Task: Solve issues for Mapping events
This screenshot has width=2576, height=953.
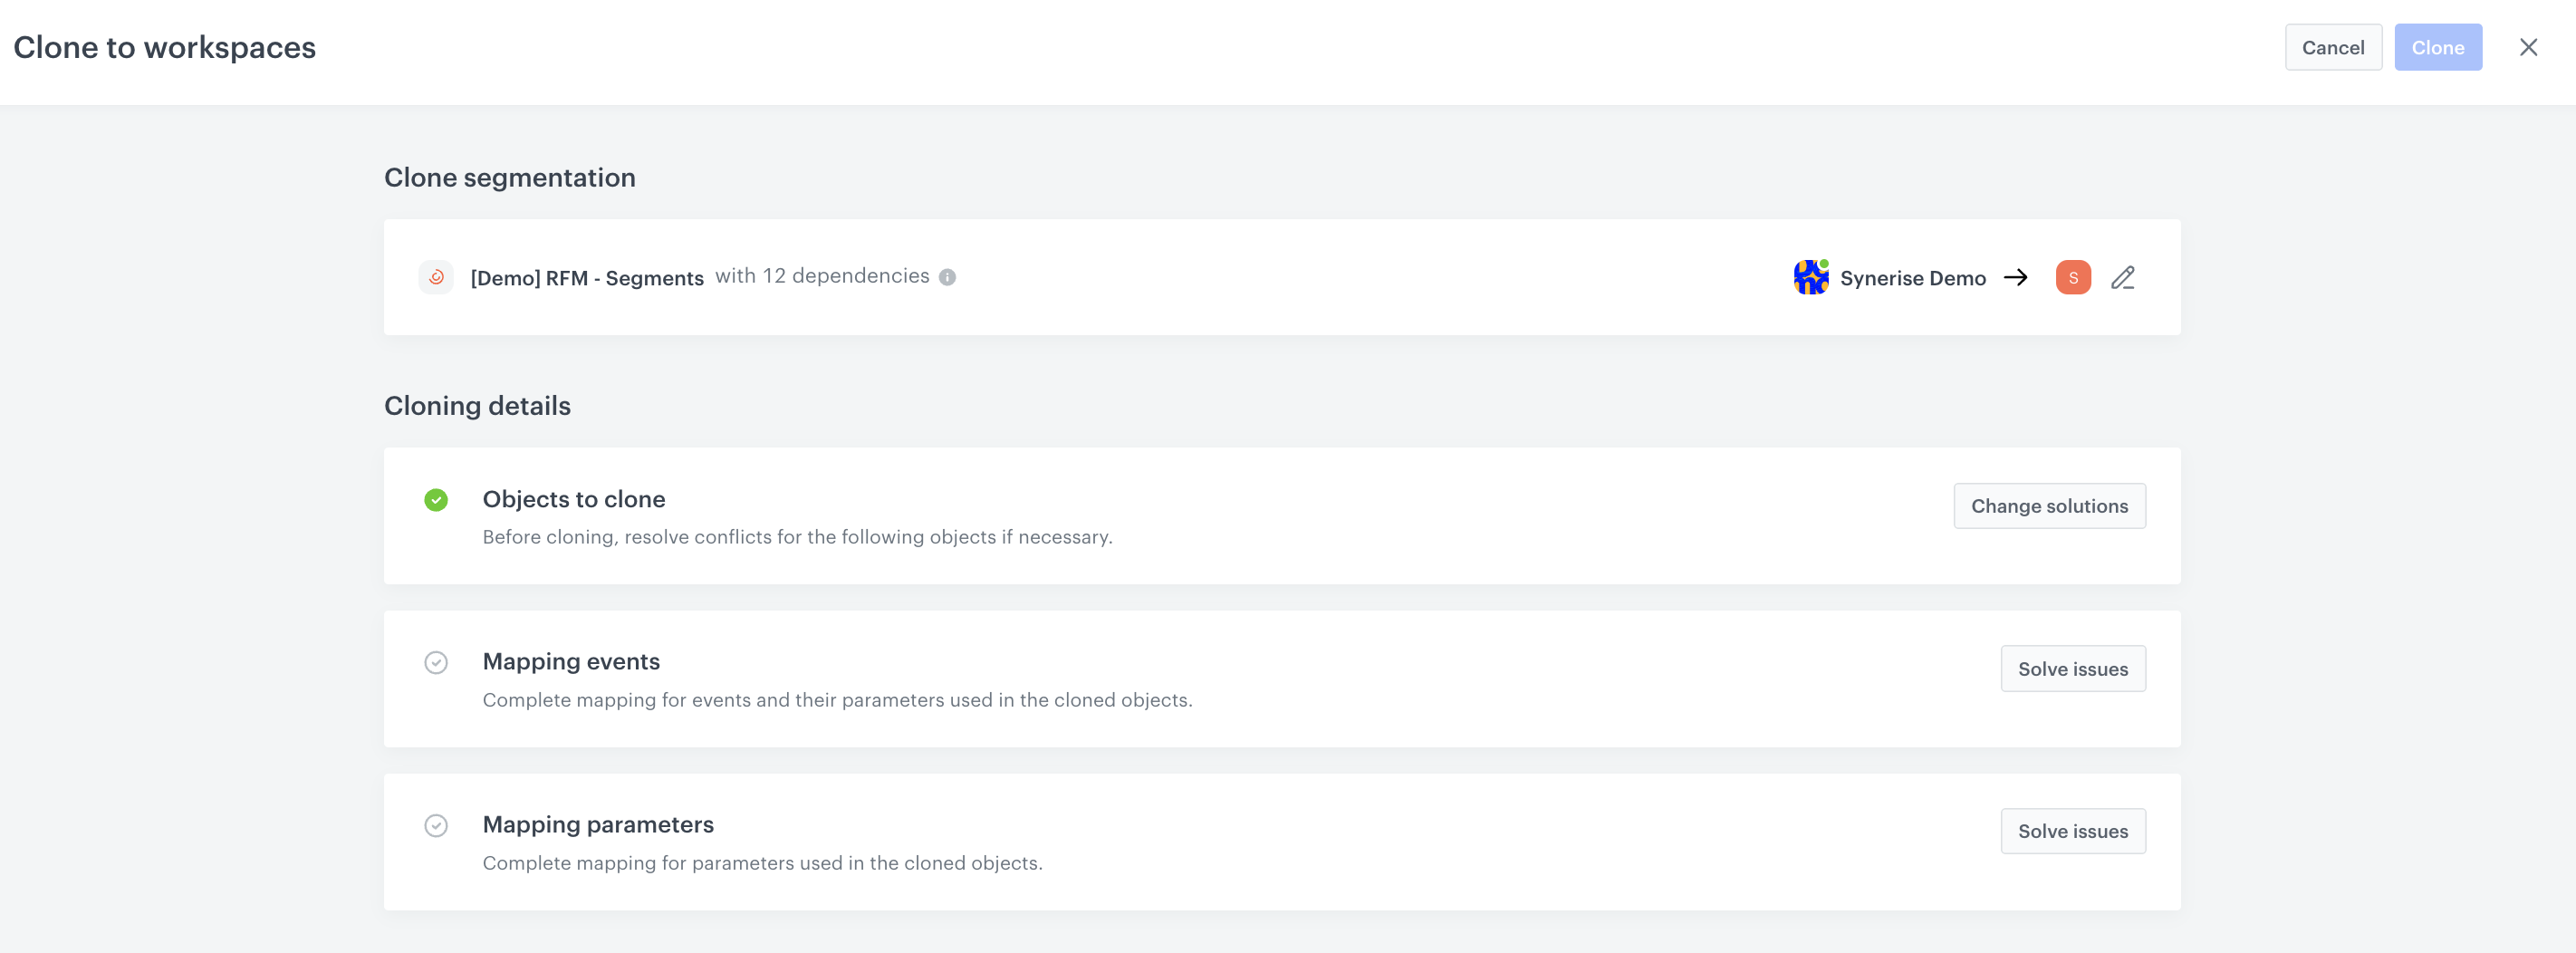Action: tap(2072, 669)
